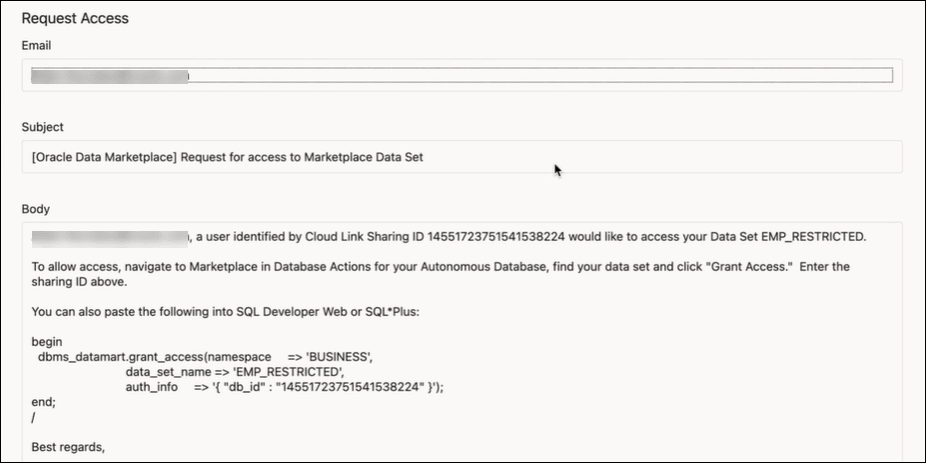Click the Email input field
This screenshot has width=926, height=463.
tap(540, 75)
